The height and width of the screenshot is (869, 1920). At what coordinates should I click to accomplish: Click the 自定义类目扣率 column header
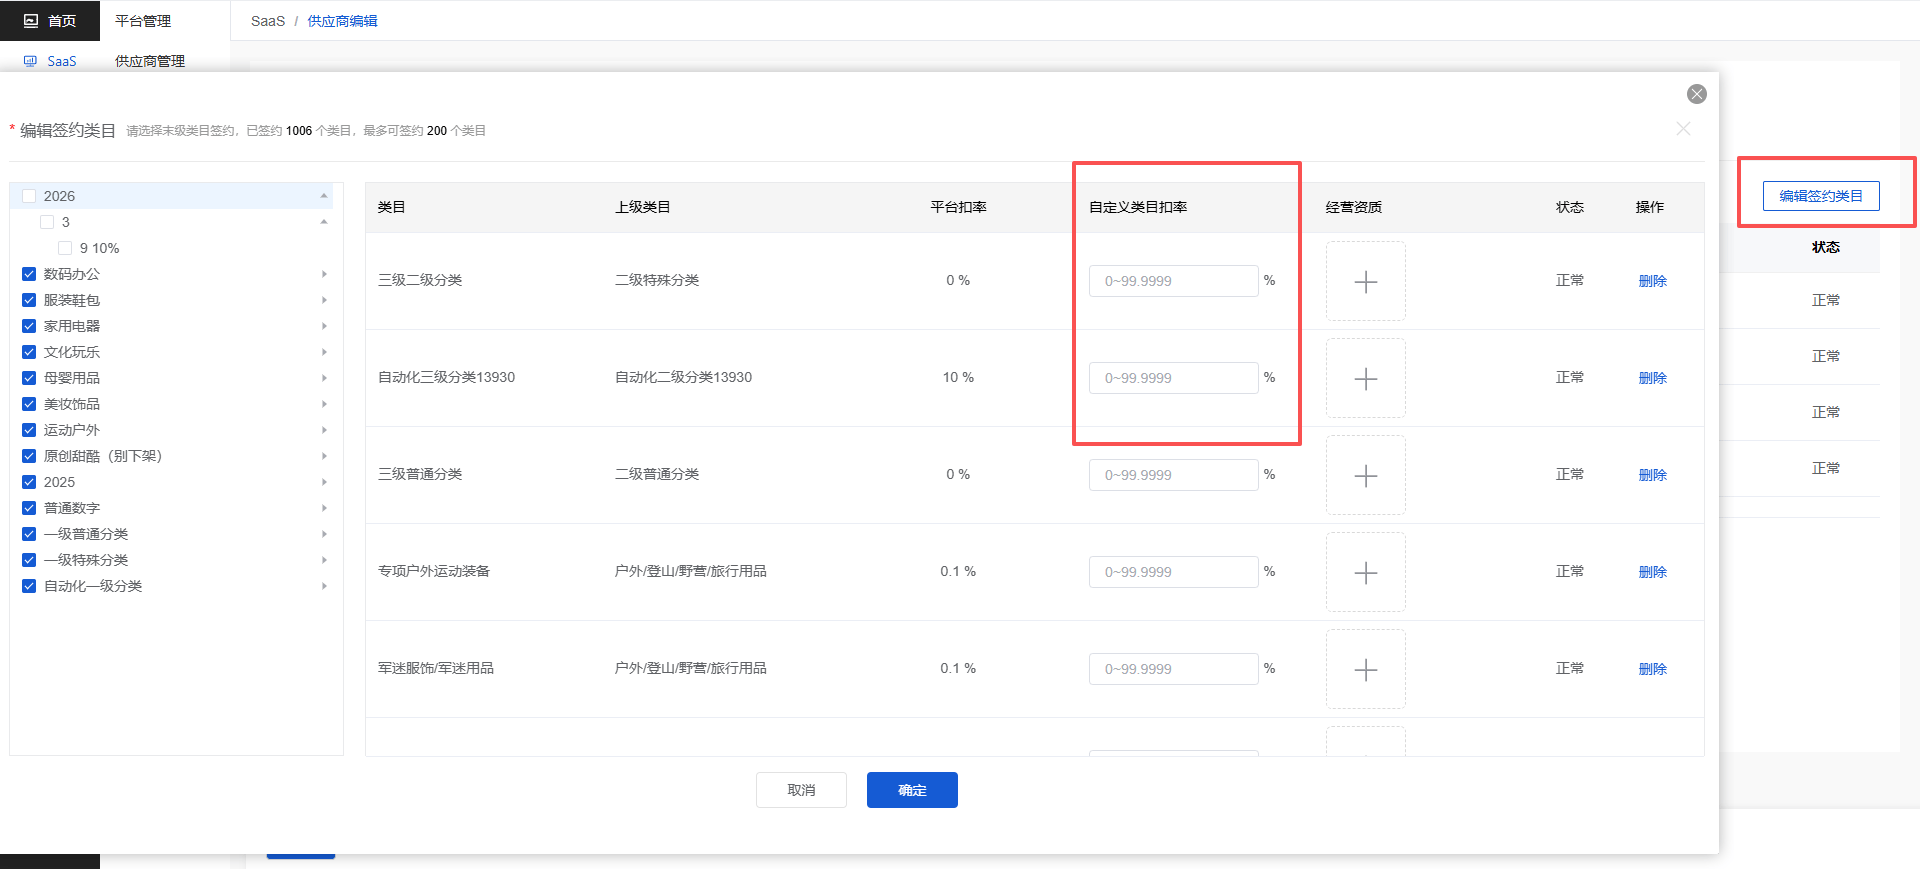coord(1138,207)
